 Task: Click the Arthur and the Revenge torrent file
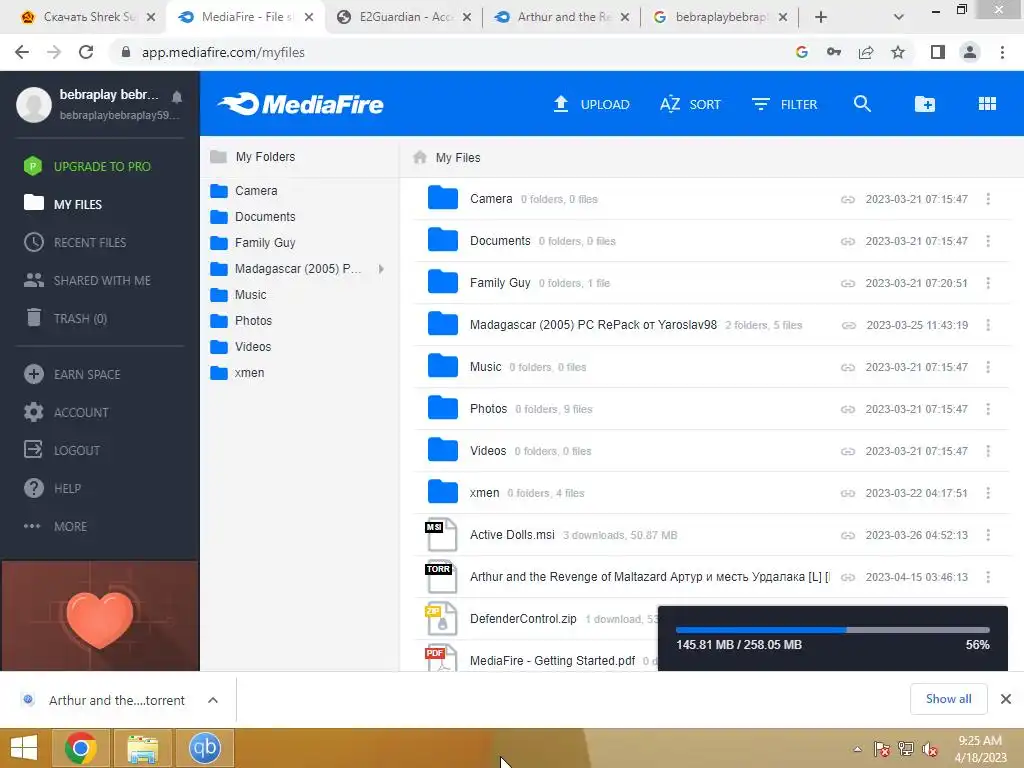[x=649, y=577]
